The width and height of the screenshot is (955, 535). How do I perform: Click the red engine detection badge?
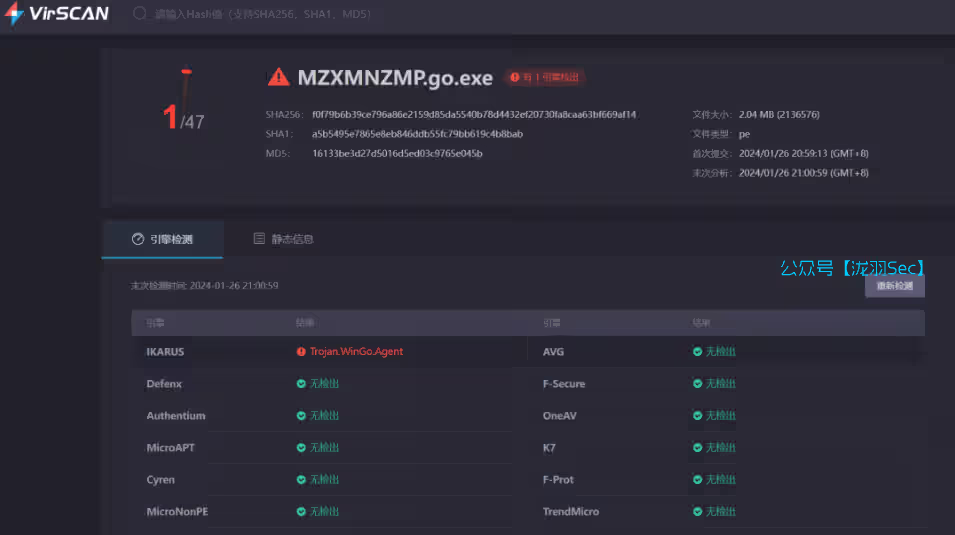point(544,77)
